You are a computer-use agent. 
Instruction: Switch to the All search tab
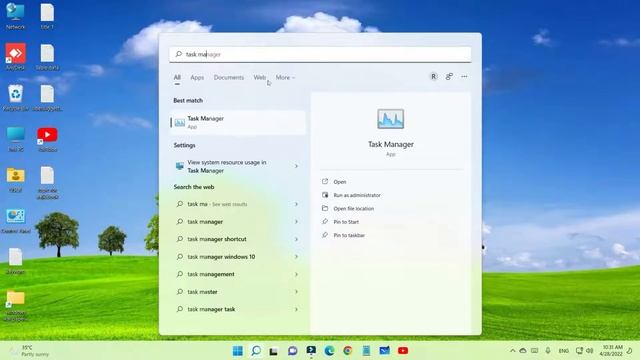[177, 77]
